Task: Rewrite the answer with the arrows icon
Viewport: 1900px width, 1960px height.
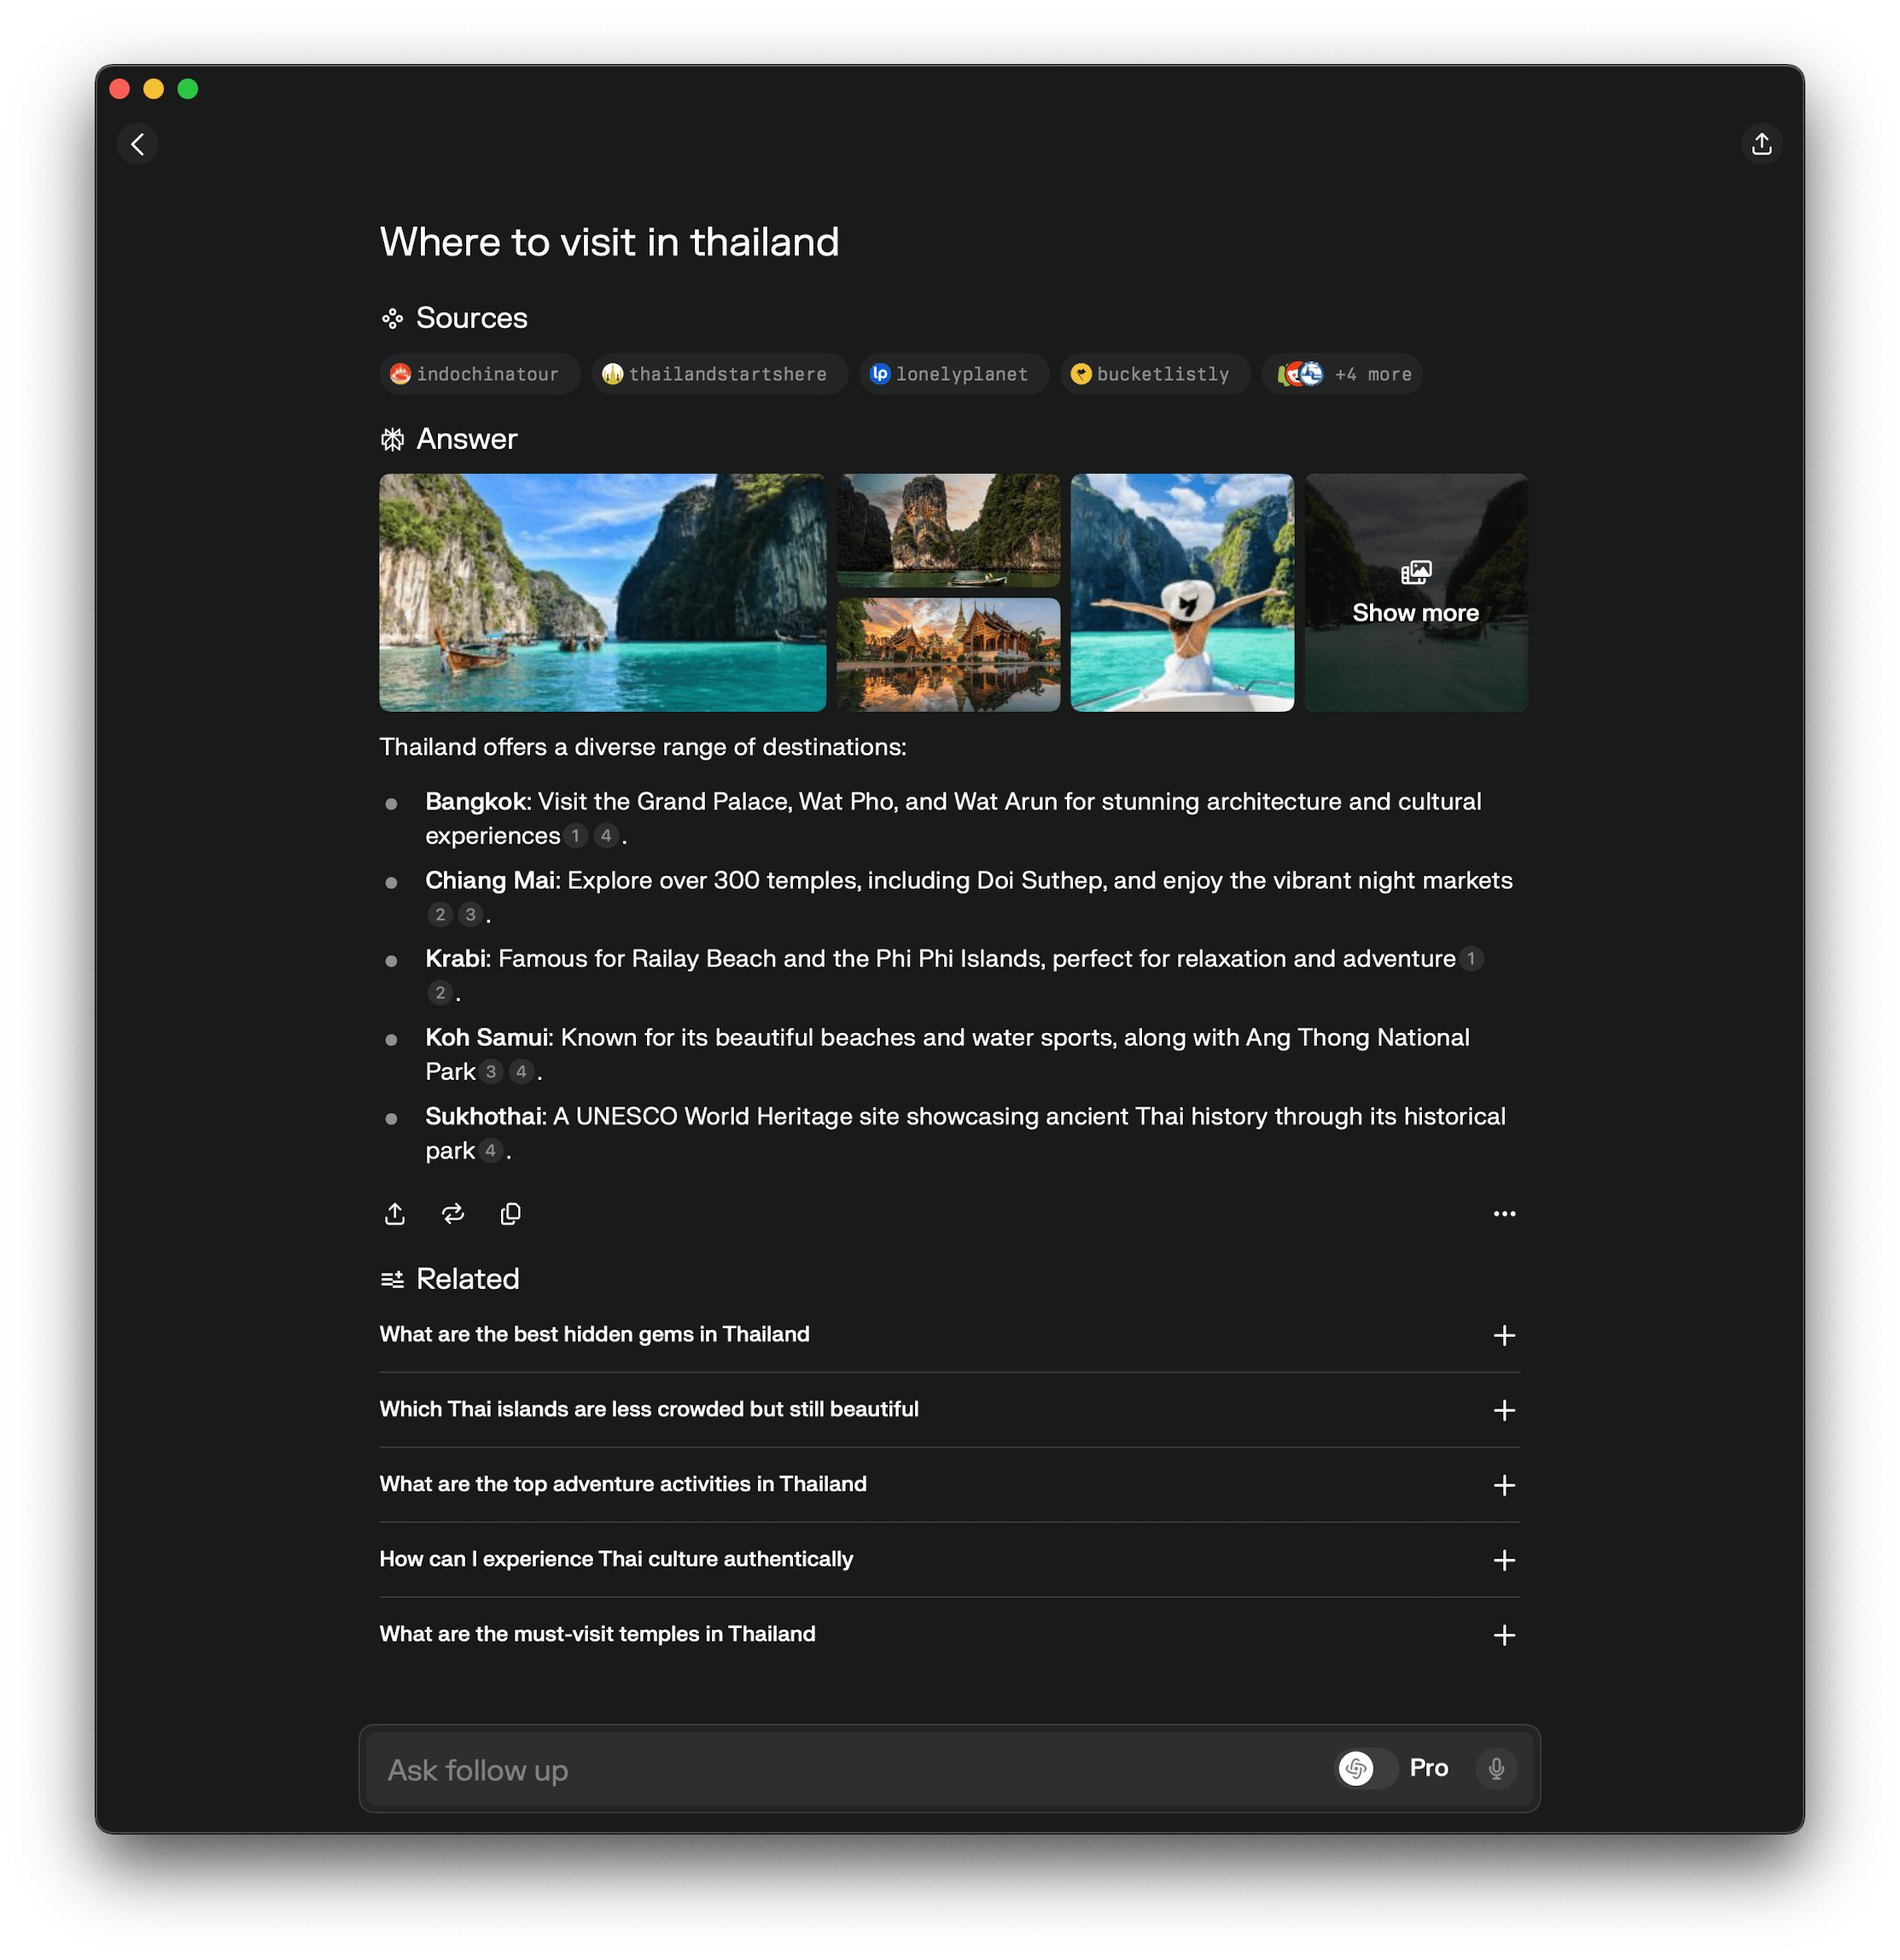Action: pos(453,1214)
